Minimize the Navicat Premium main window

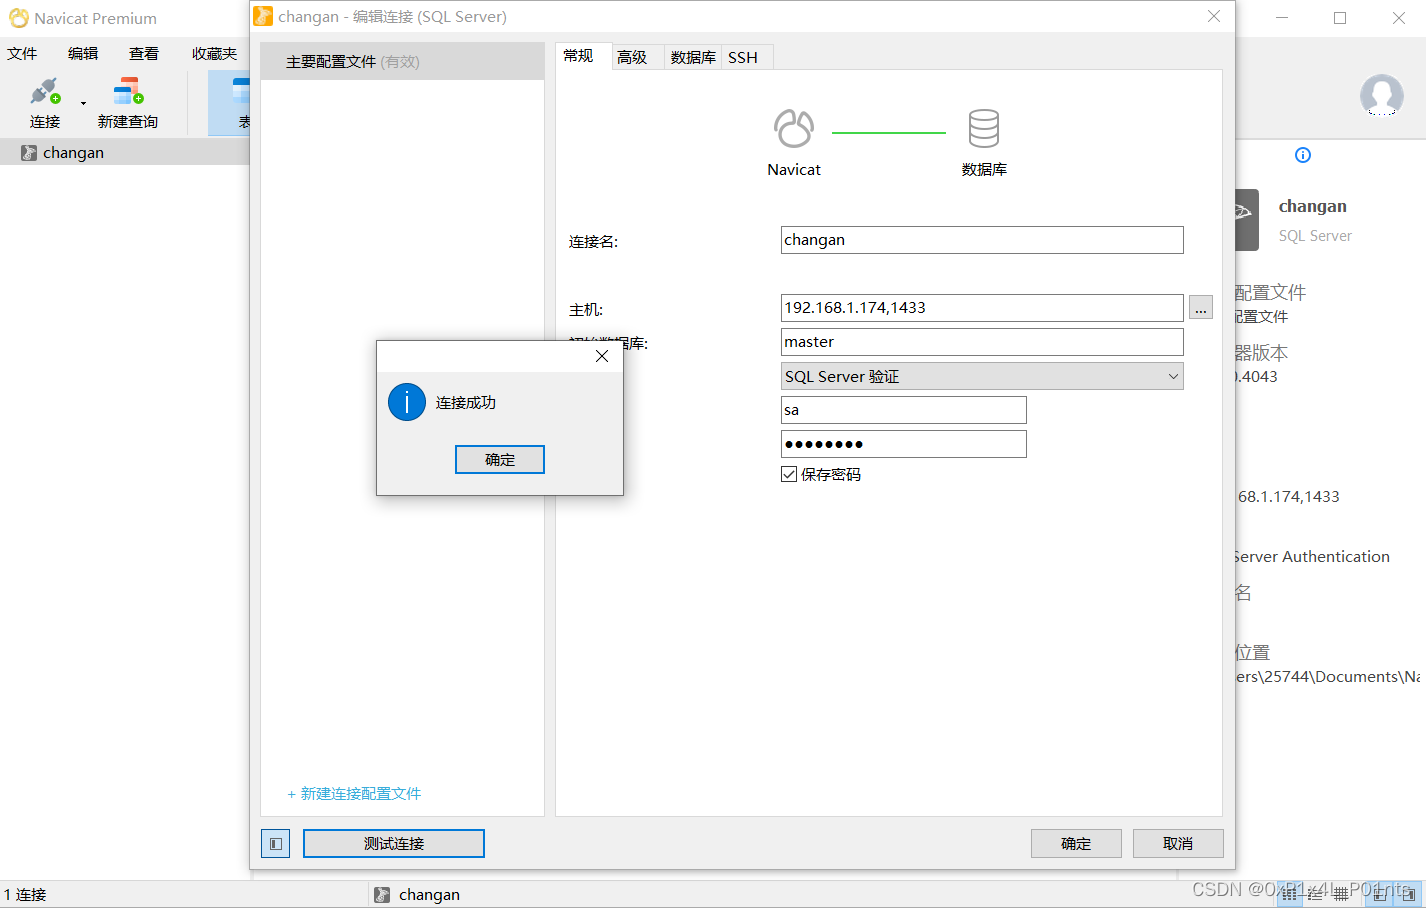tap(1282, 18)
